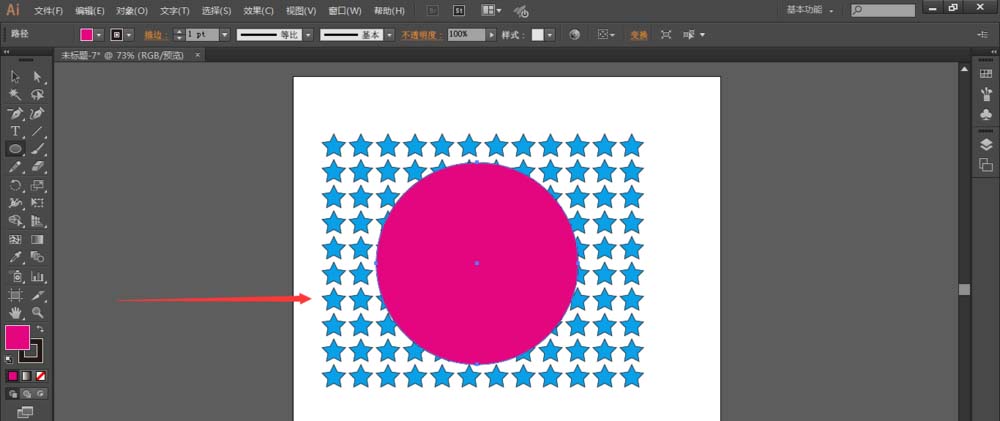Select the Mesh tool
This screenshot has width=1000, height=421.
[16, 240]
